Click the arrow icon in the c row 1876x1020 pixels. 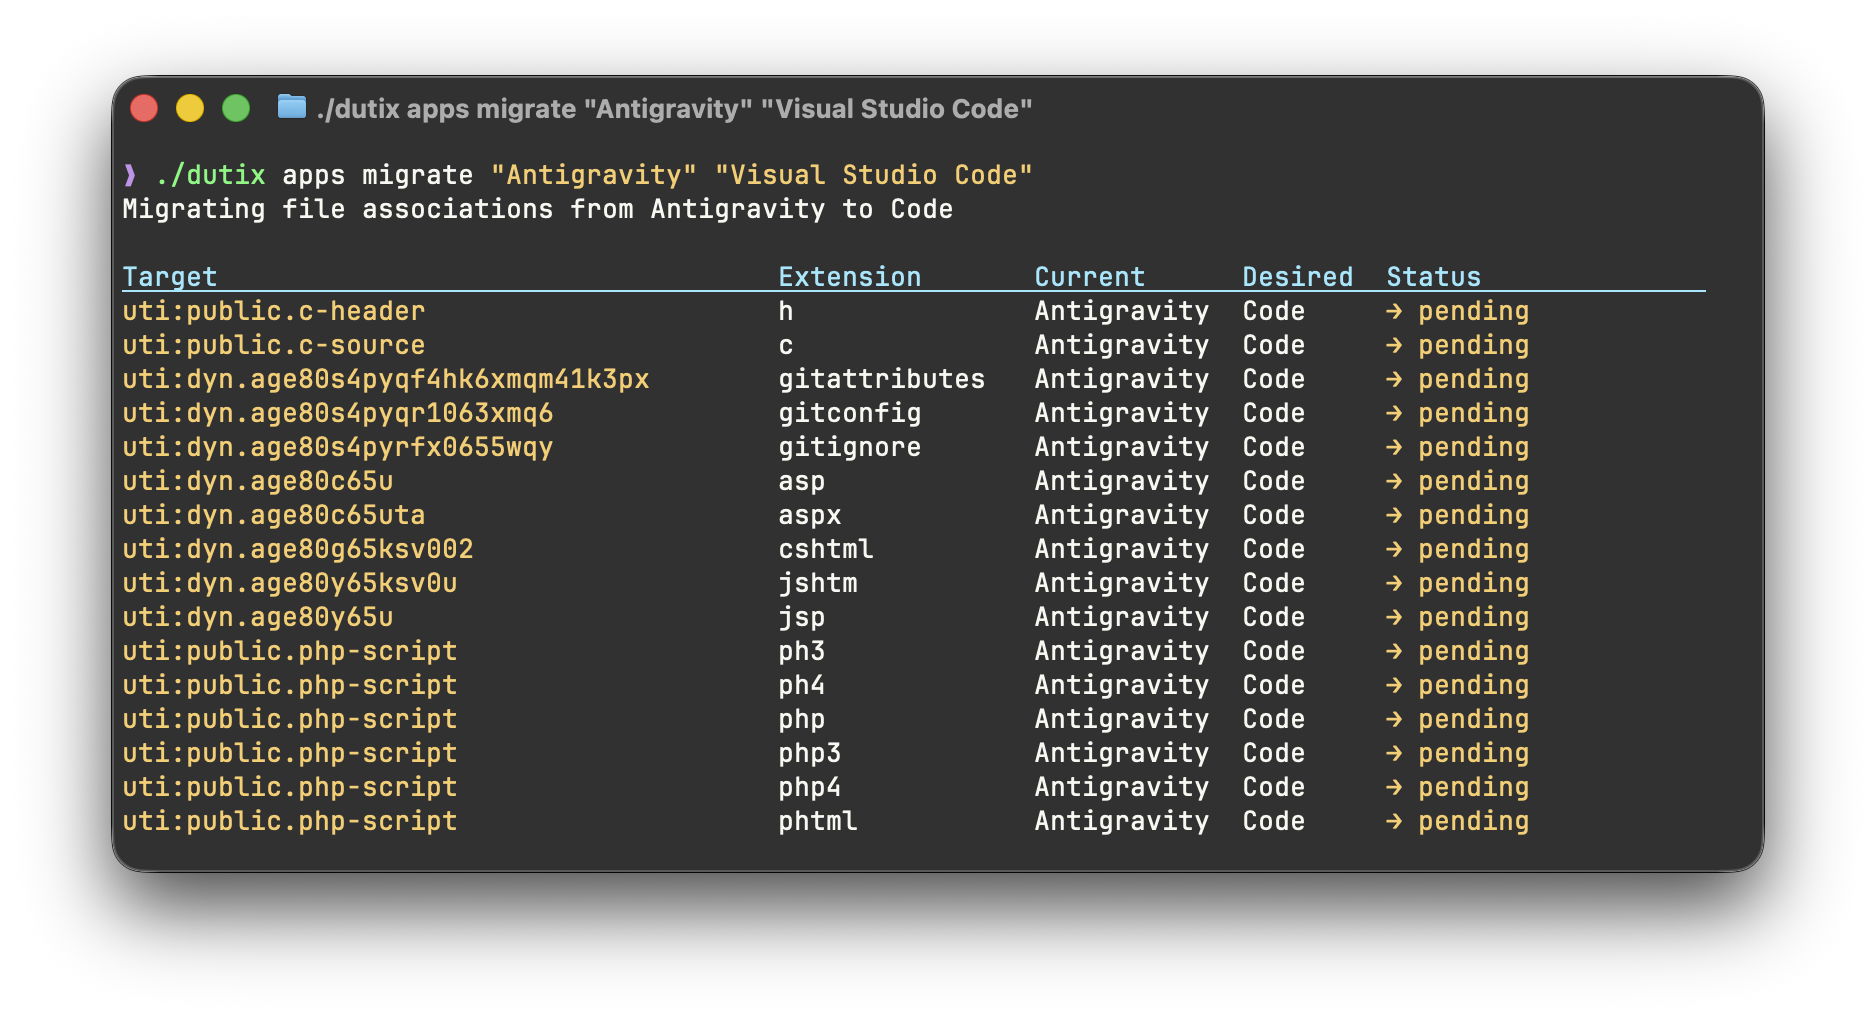coord(1394,345)
